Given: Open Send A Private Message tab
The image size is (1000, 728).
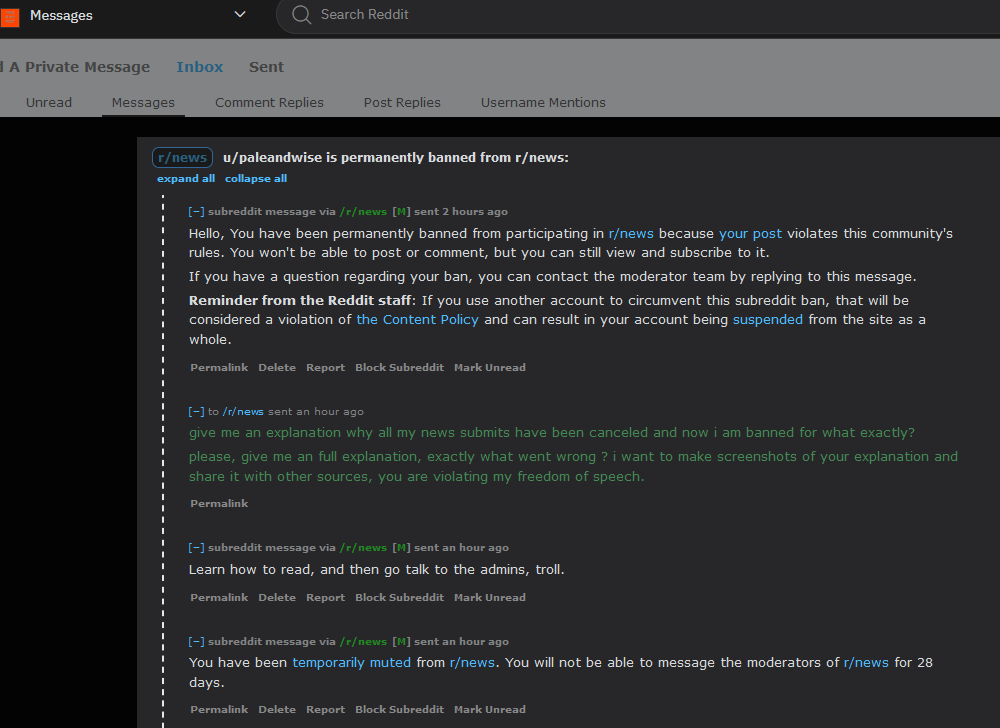Looking at the screenshot, I should (75, 67).
